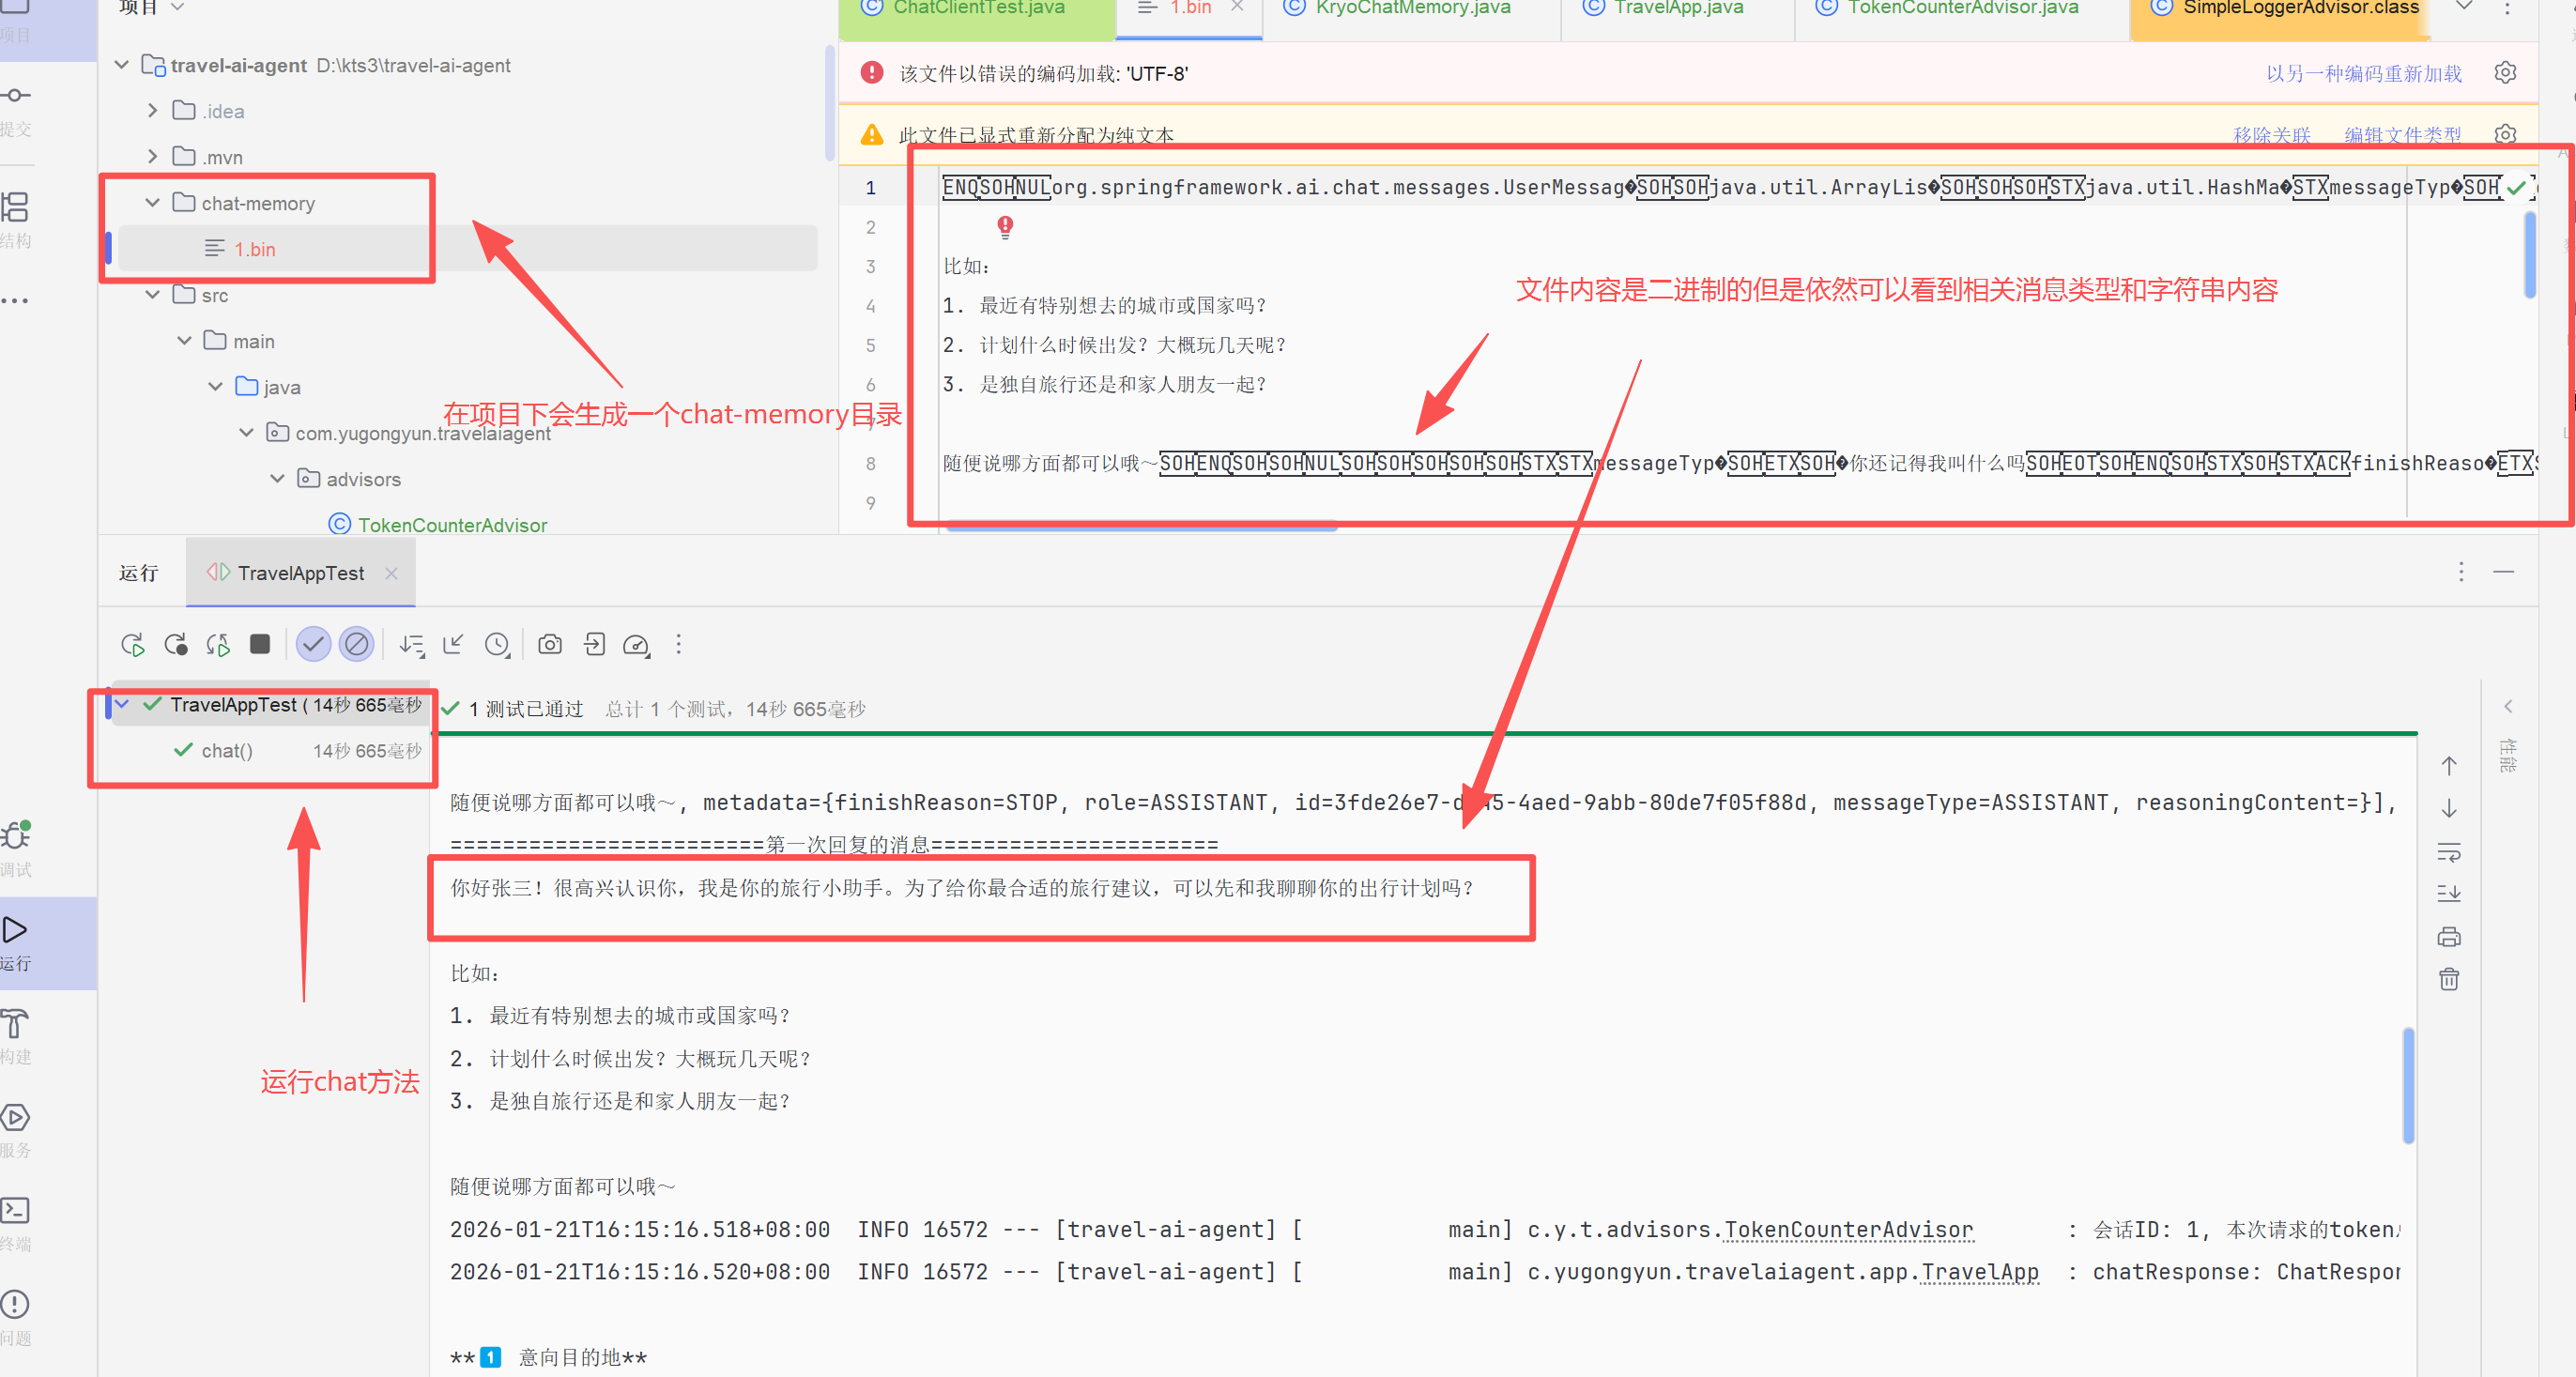Open the TravelApp.java editor tab
Viewport: 2576px width, 1377px height.
point(1677,8)
